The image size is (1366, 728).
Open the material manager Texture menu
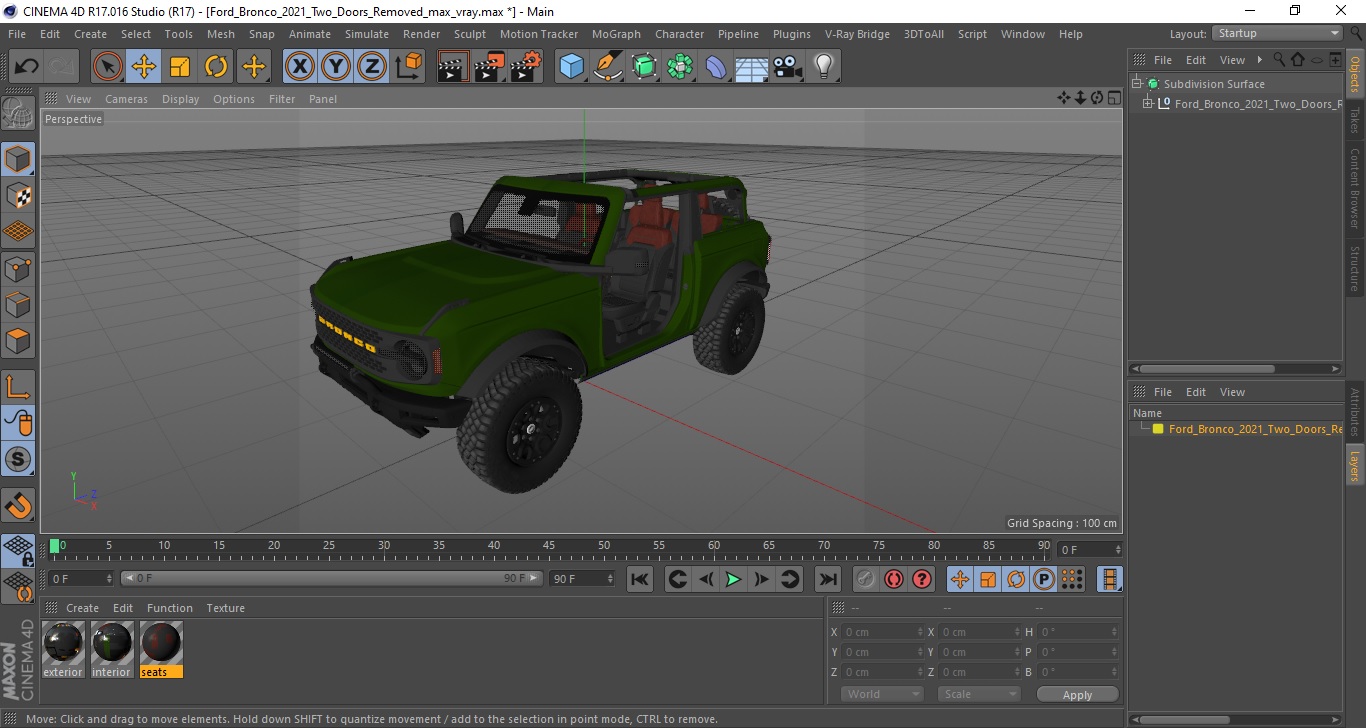[x=225, y=608]
